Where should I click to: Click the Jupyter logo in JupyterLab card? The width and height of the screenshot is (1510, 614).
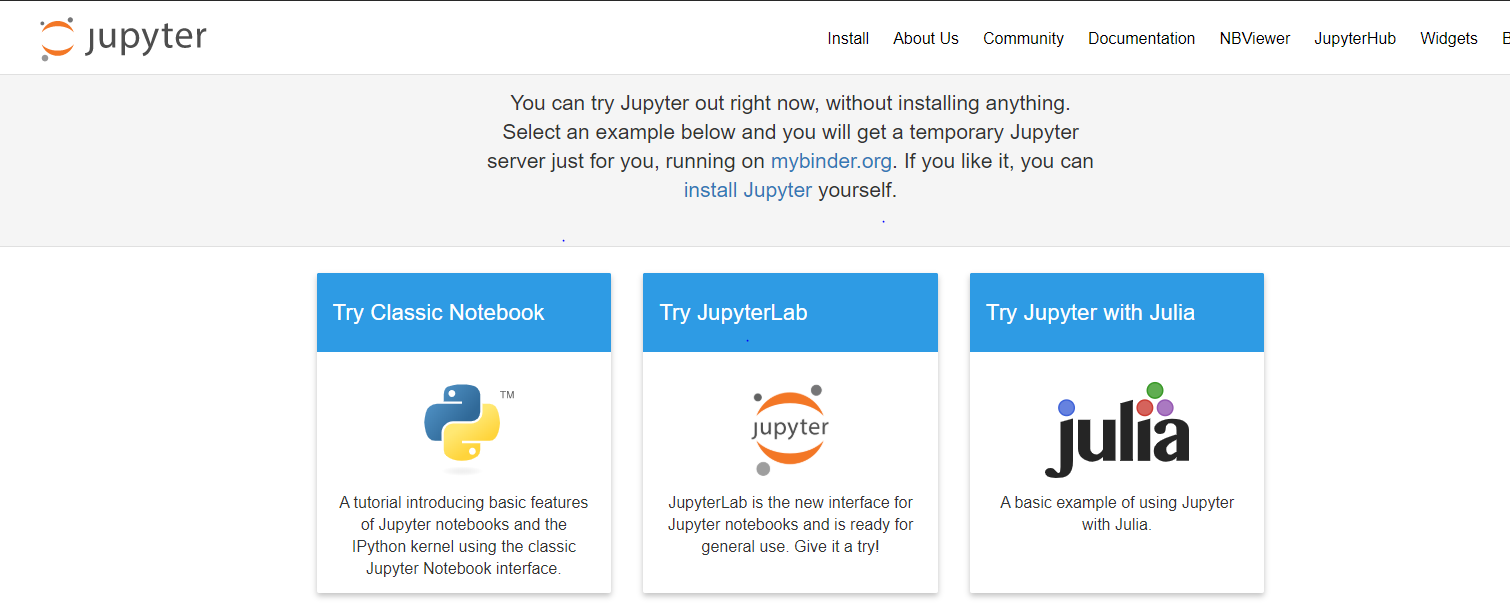pyautogui.click(x=790, y=430)
